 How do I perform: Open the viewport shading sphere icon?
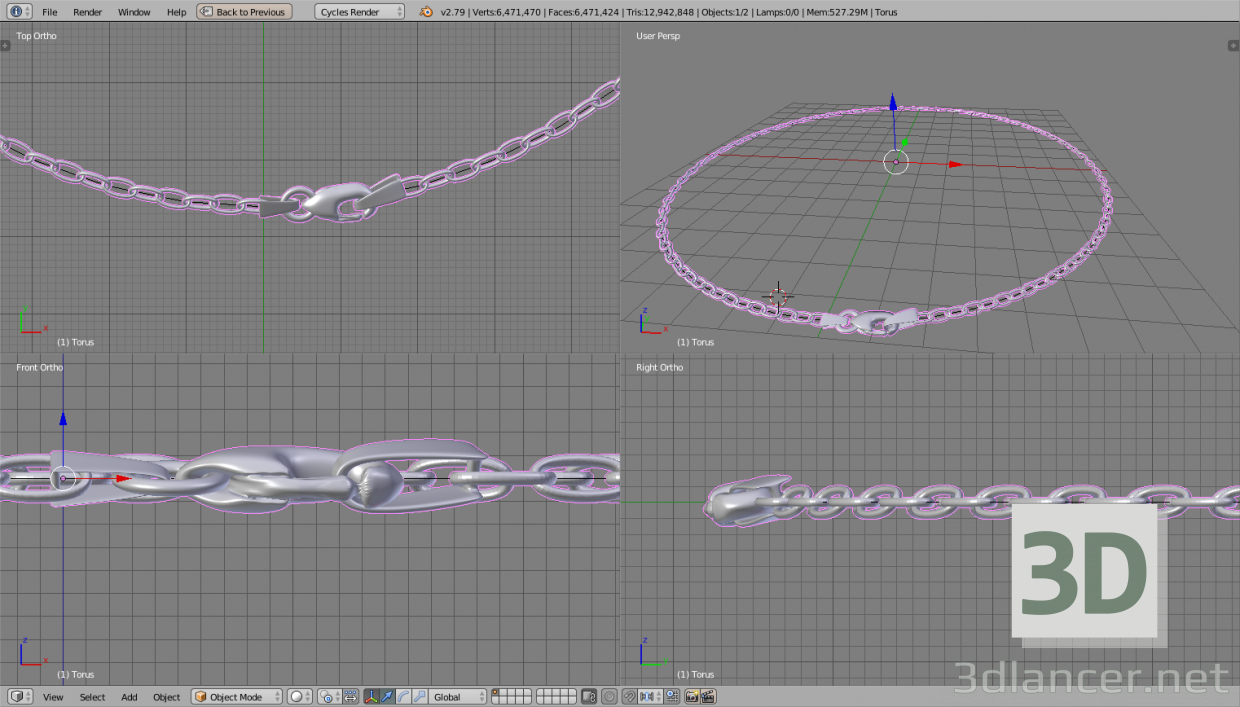(296, 696)
